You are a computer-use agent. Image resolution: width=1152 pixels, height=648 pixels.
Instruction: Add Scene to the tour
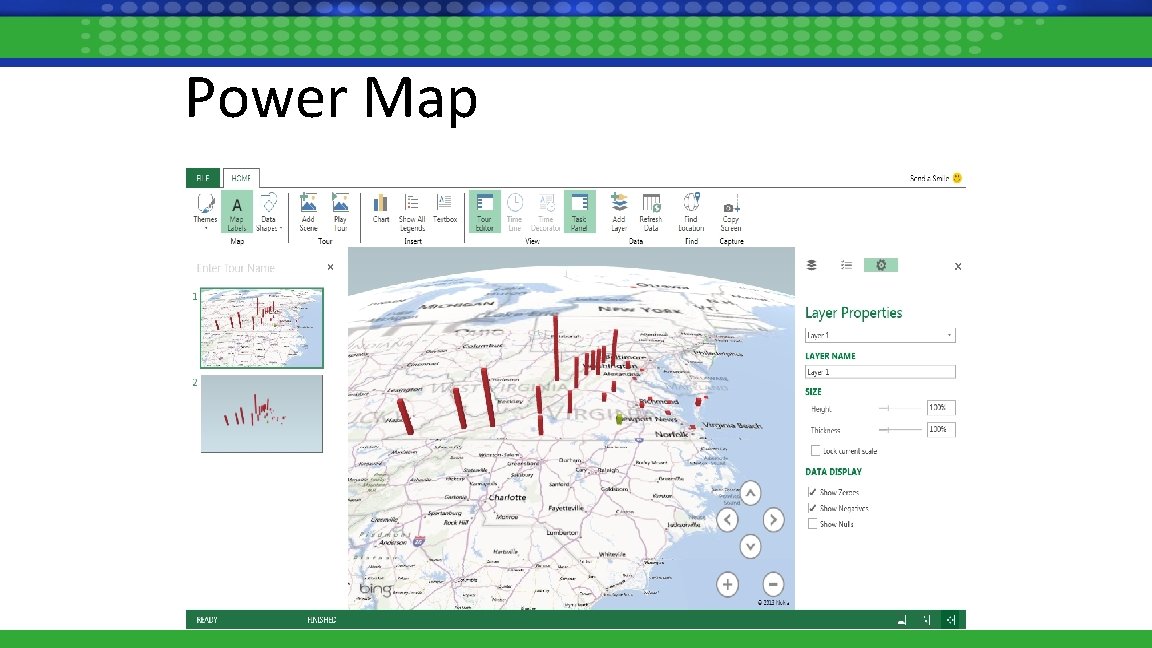309,212
